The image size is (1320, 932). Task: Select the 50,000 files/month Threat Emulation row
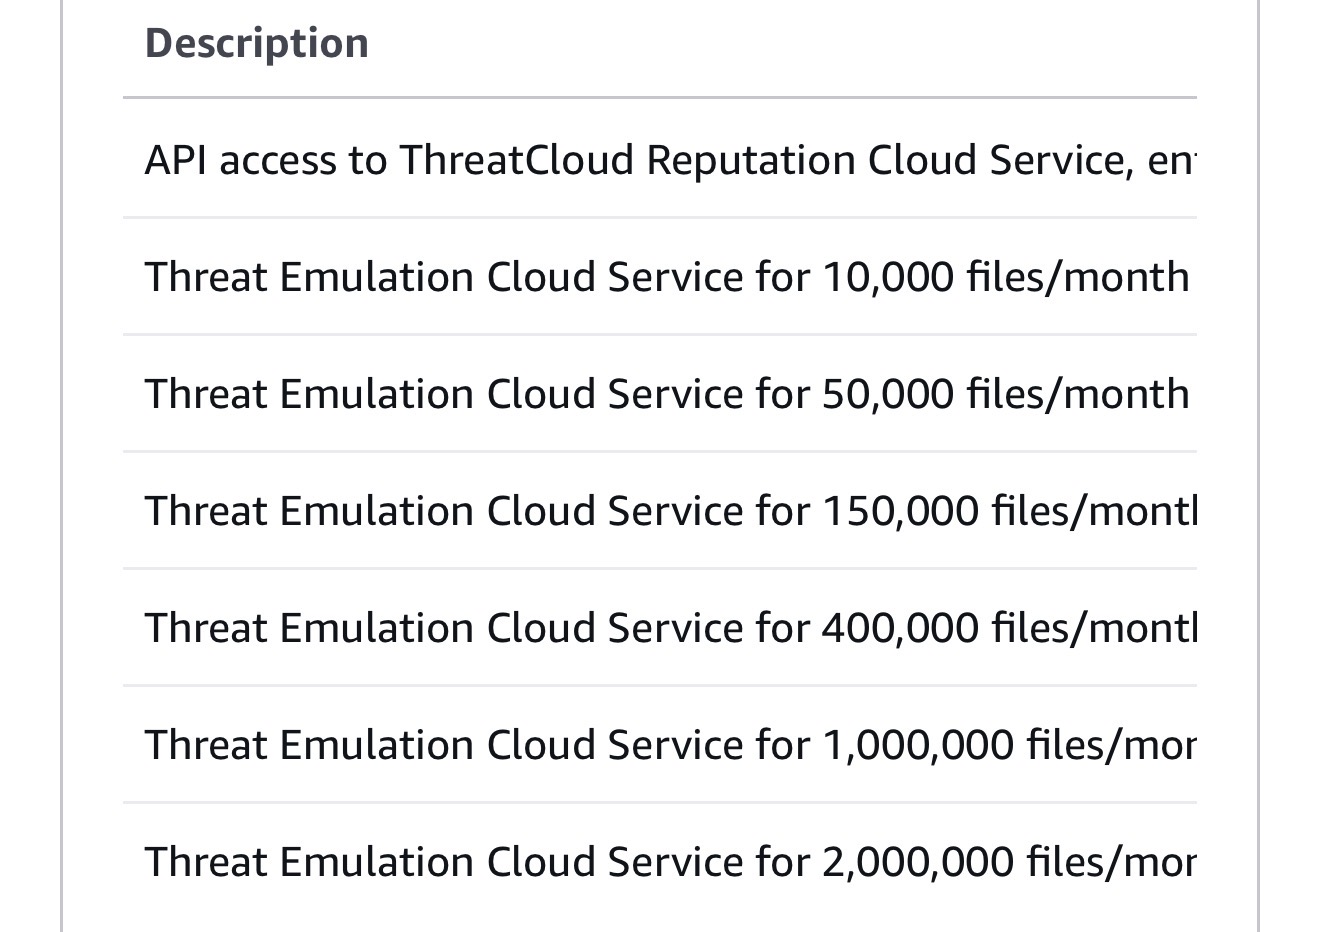click(660, 394)
